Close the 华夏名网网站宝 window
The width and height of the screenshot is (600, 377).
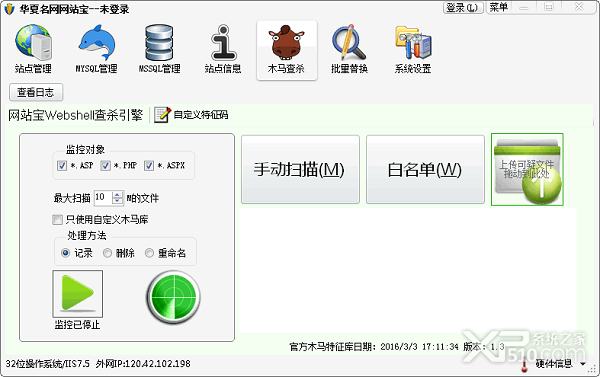(x=579, y=7)
